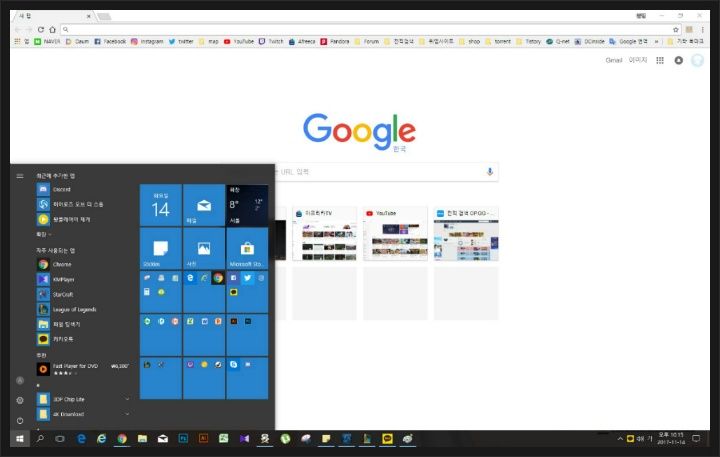Show hidden system tray icons

[x=620, y=439]
